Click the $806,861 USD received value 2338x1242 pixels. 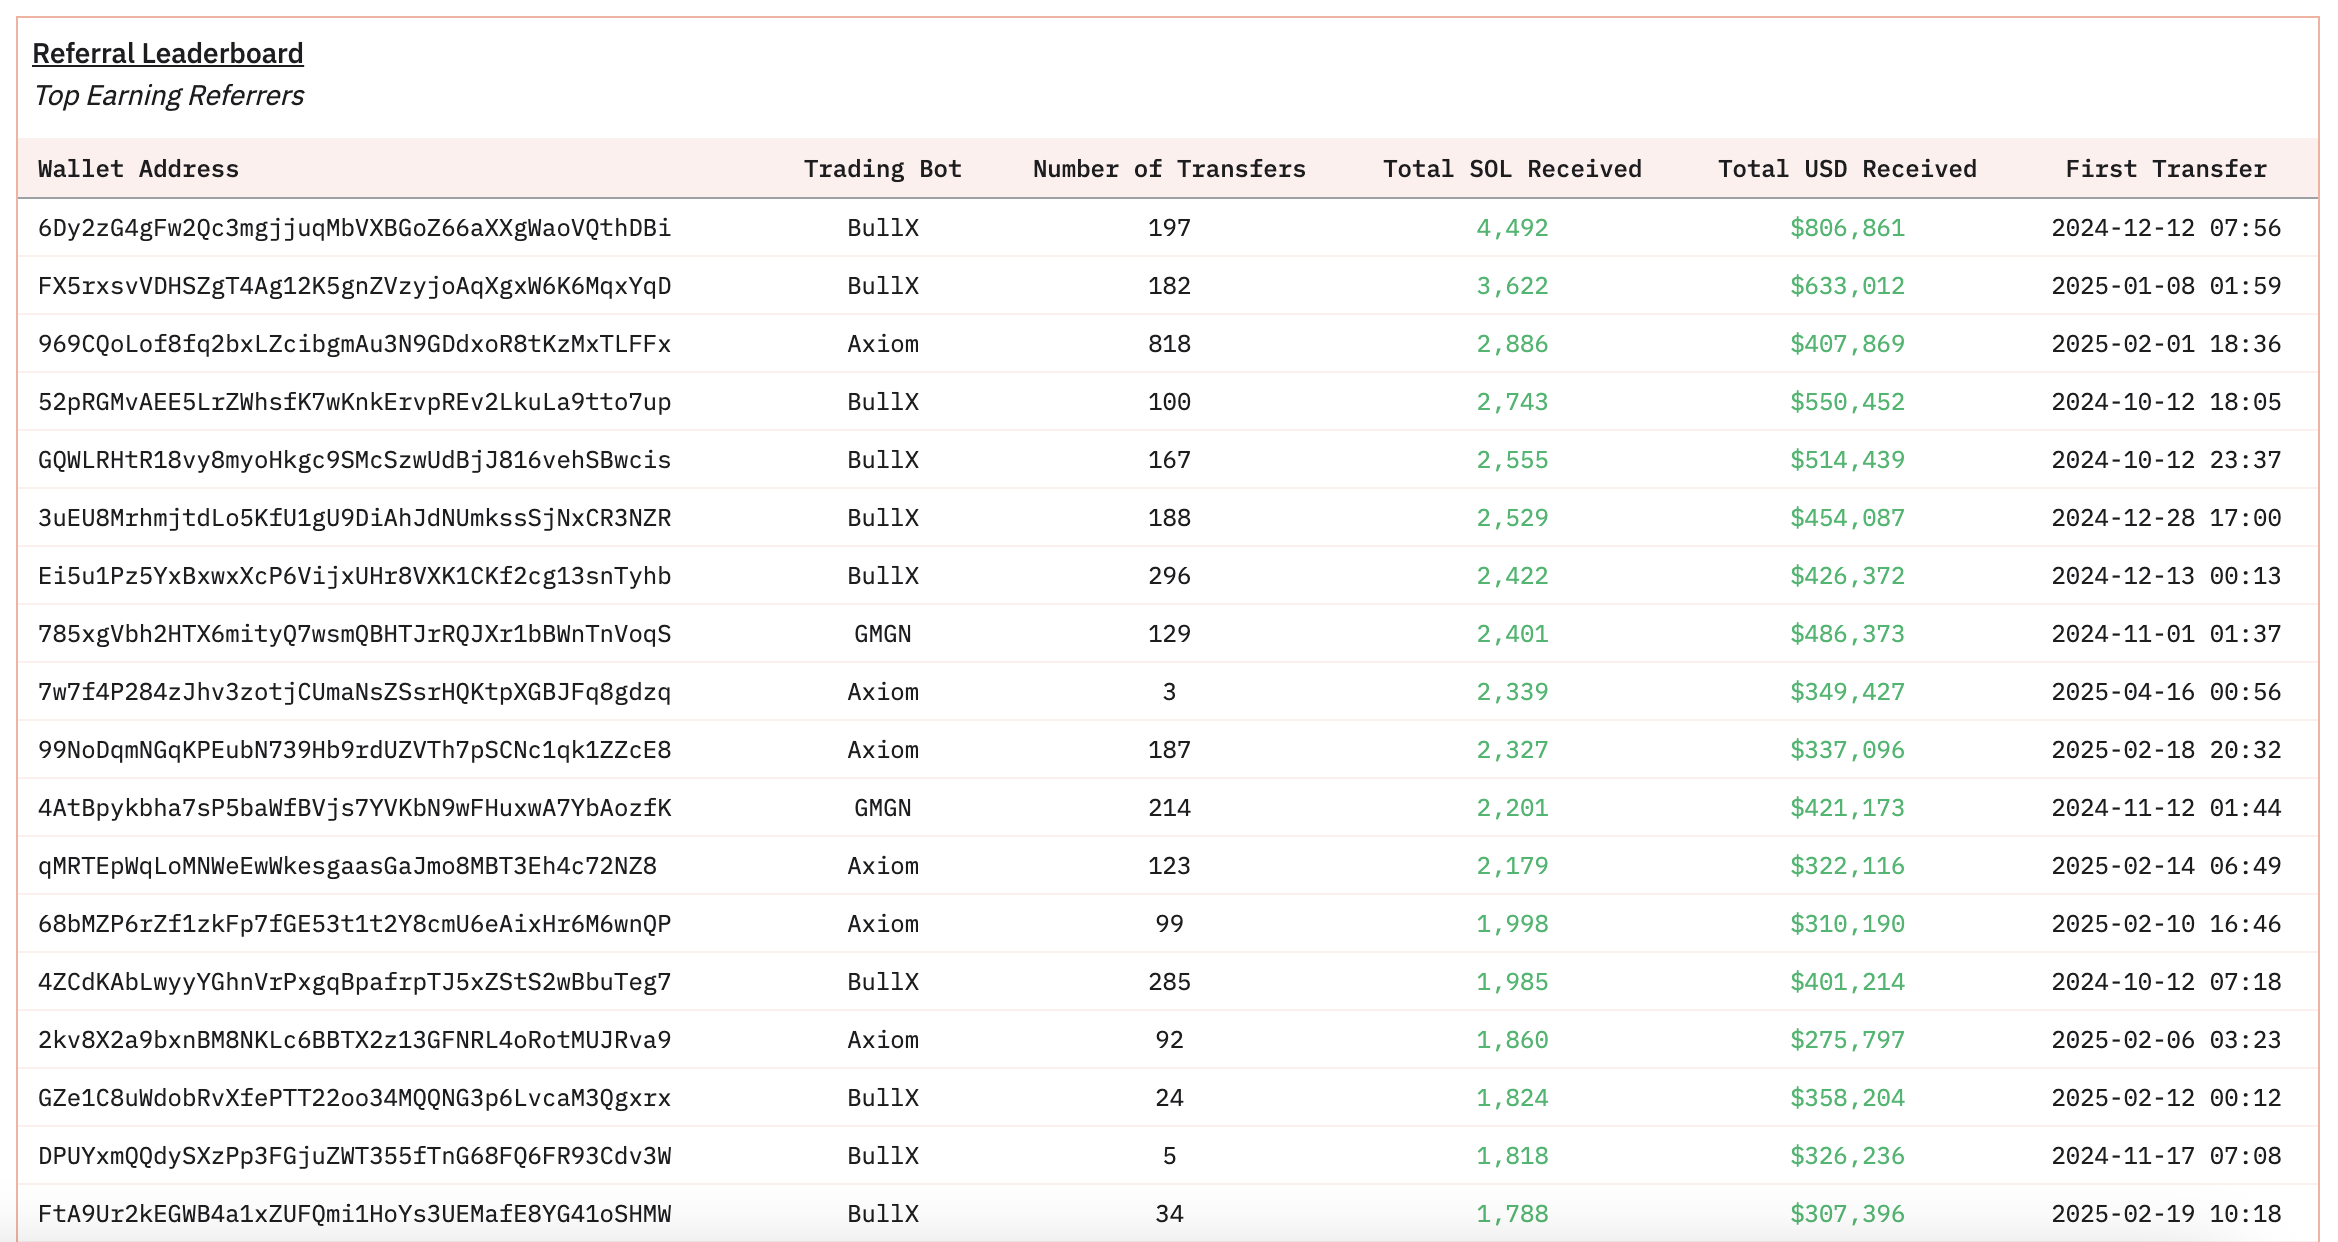tap(1847, 228)
